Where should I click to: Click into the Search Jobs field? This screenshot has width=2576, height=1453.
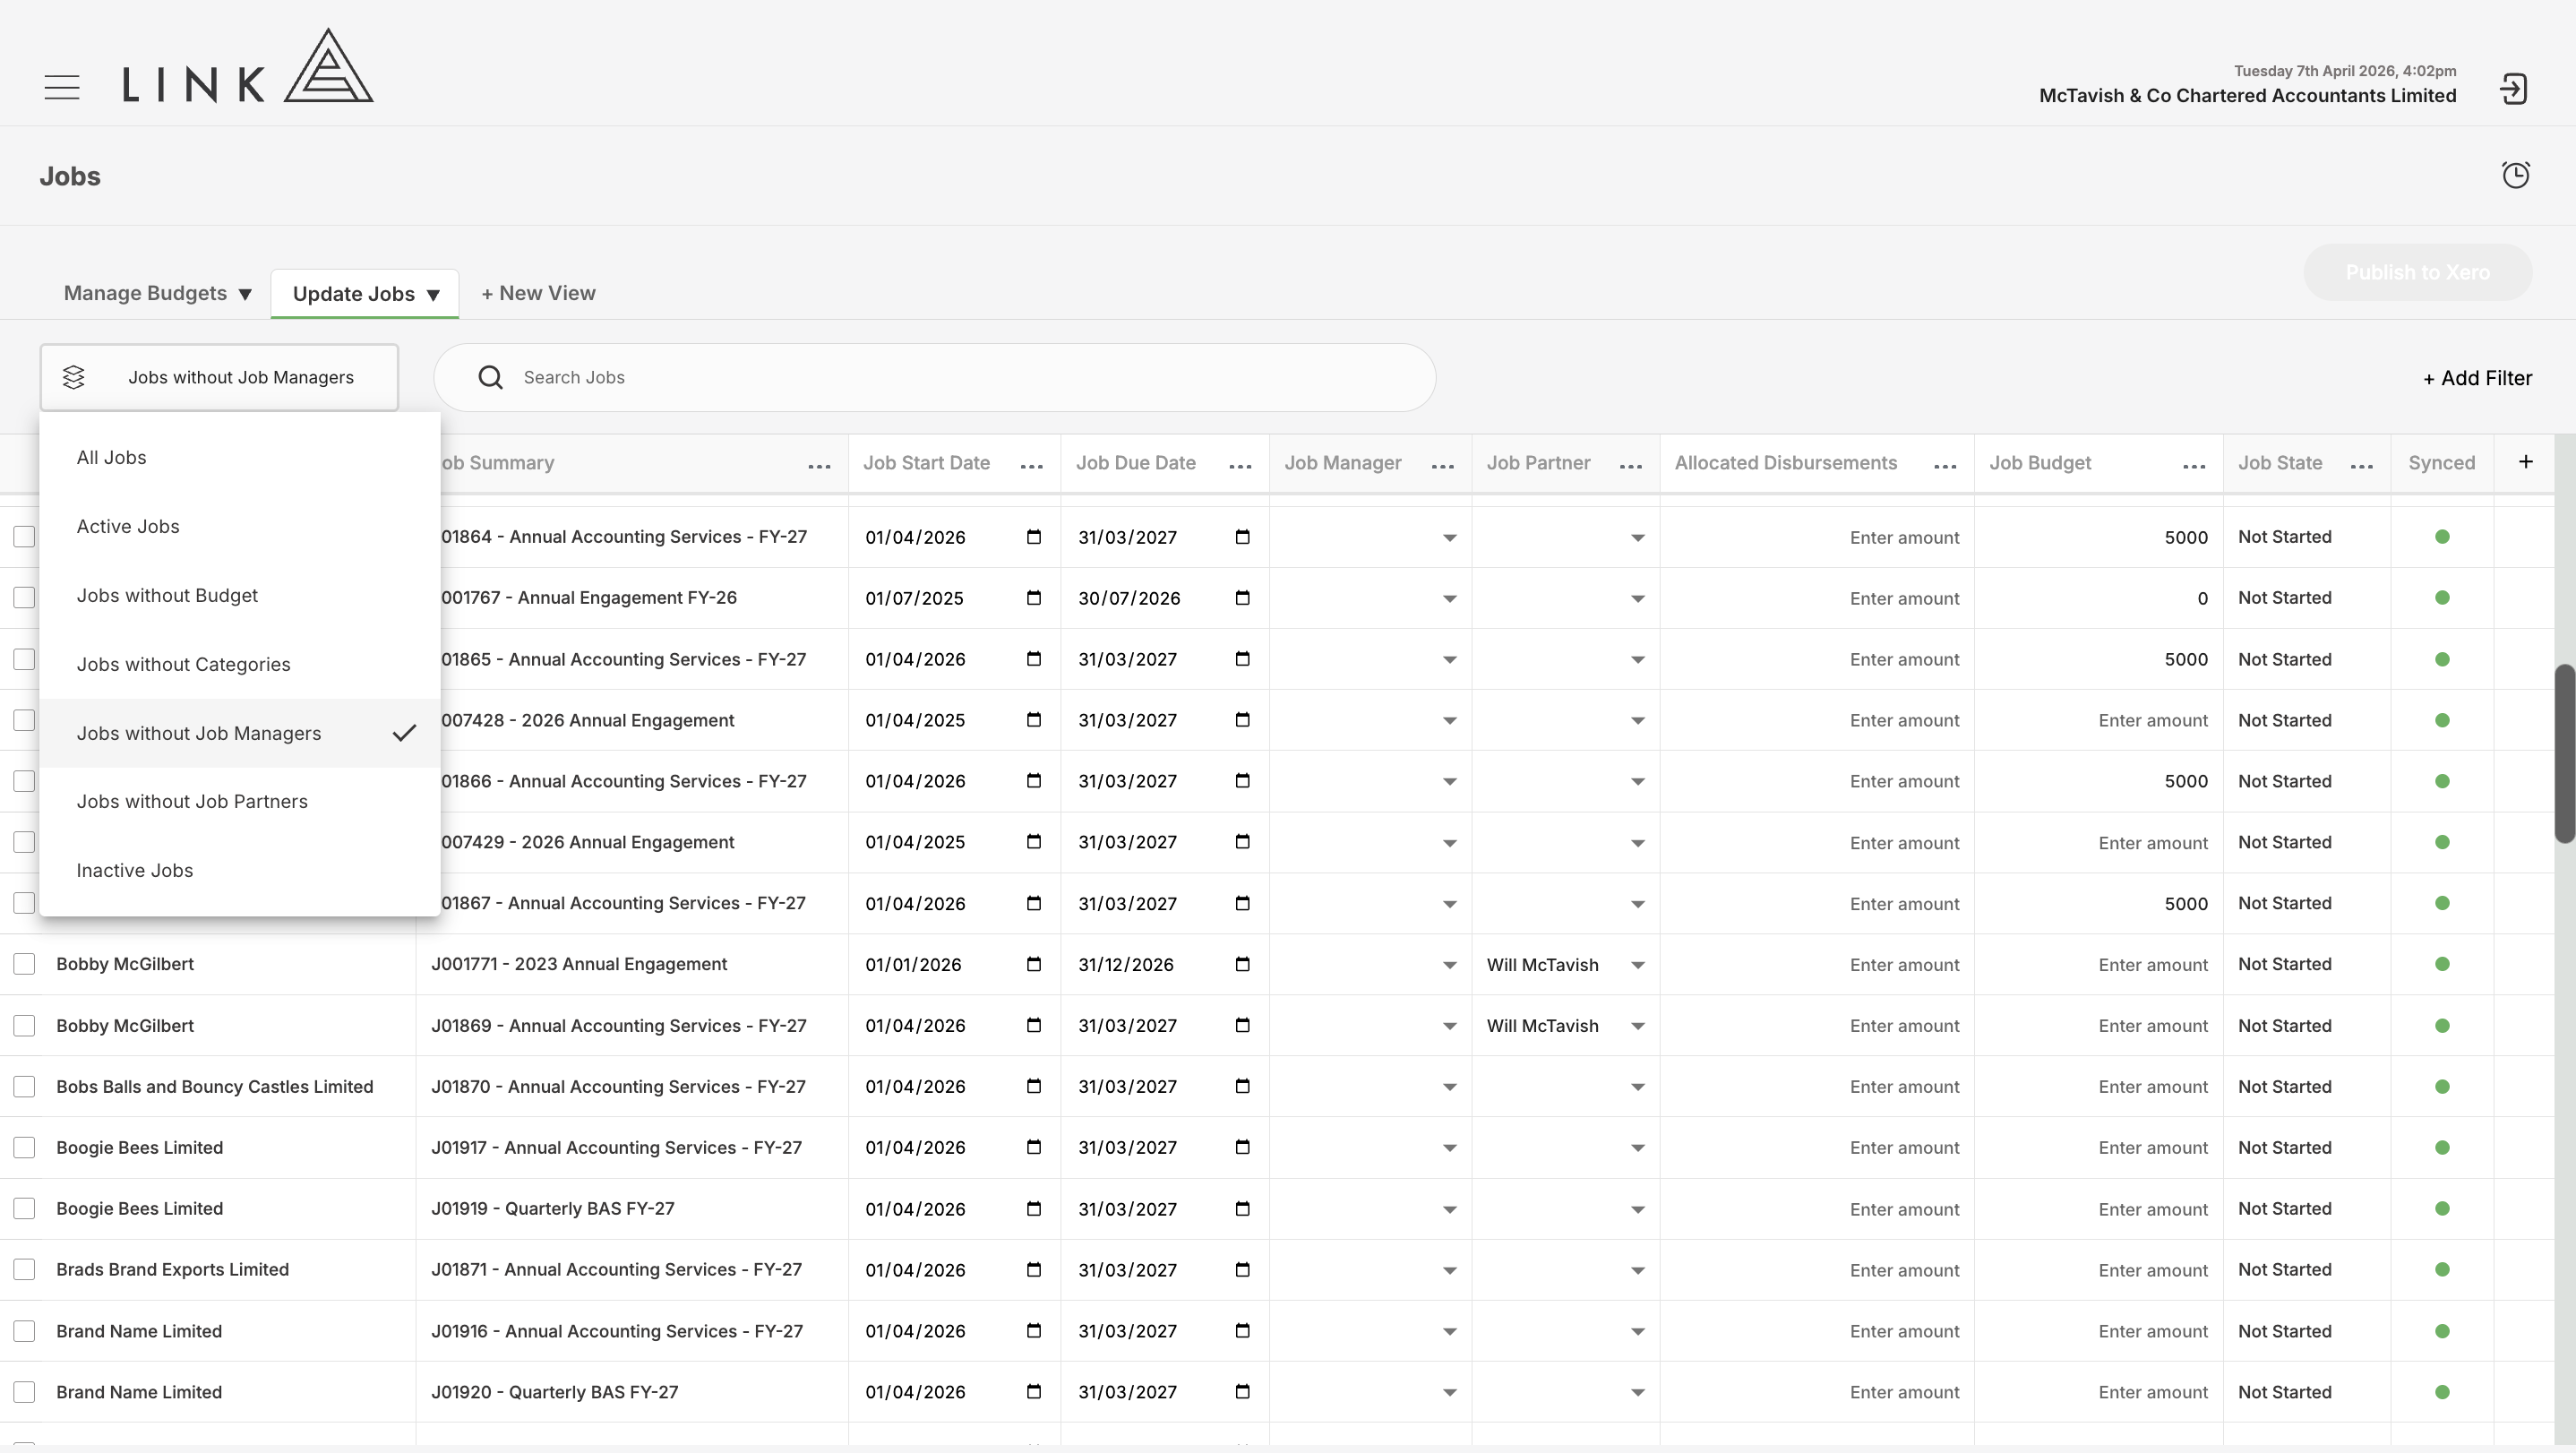click(935, 377)
